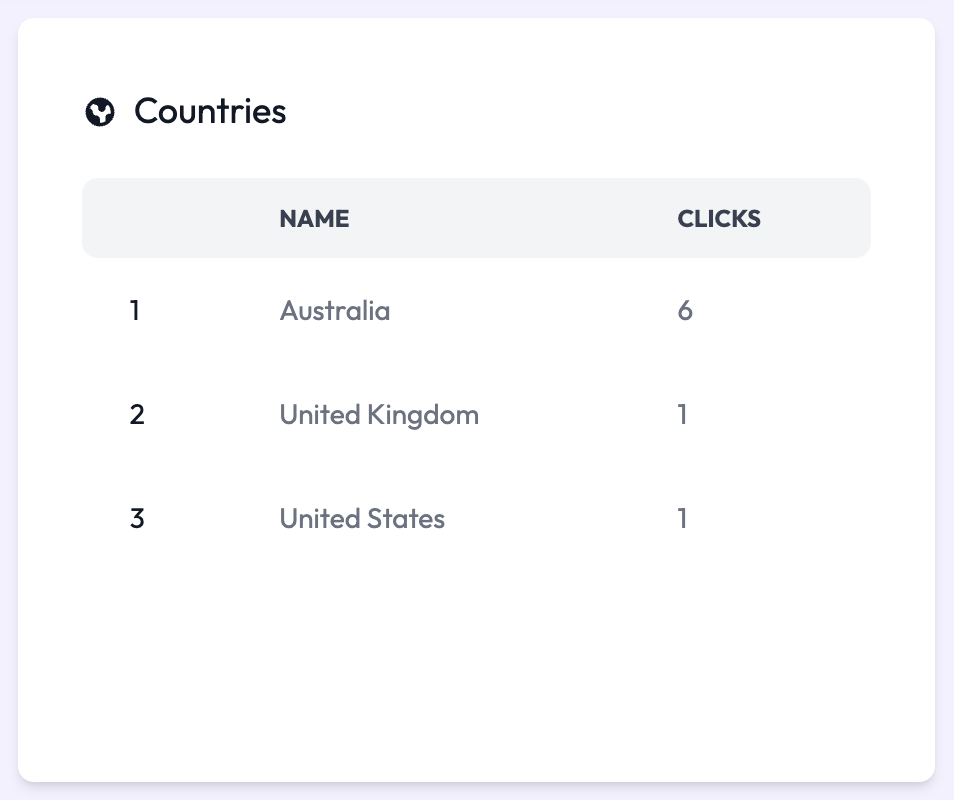
Task: Click the globe icon beside Countries
Action: 100,112
